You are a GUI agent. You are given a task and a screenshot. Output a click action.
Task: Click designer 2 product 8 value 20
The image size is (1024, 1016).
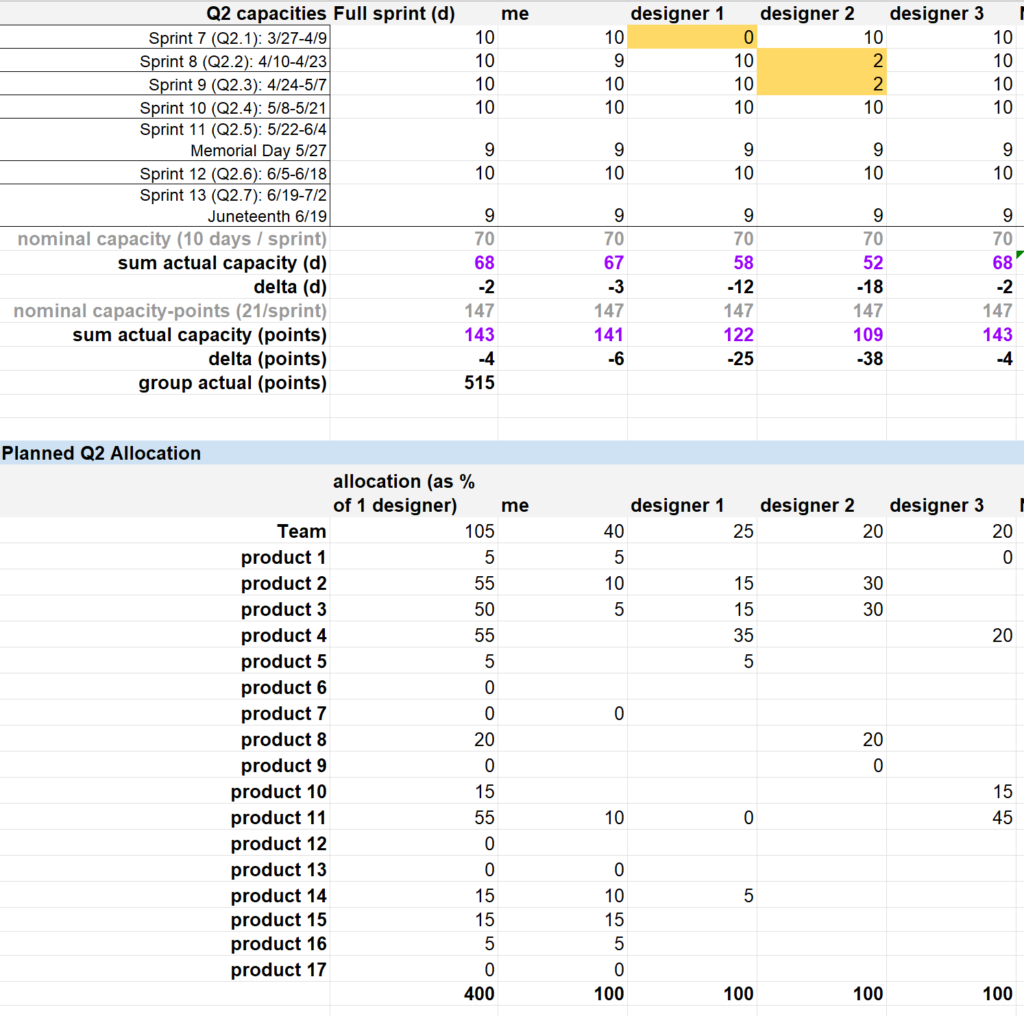pos(872,739)
